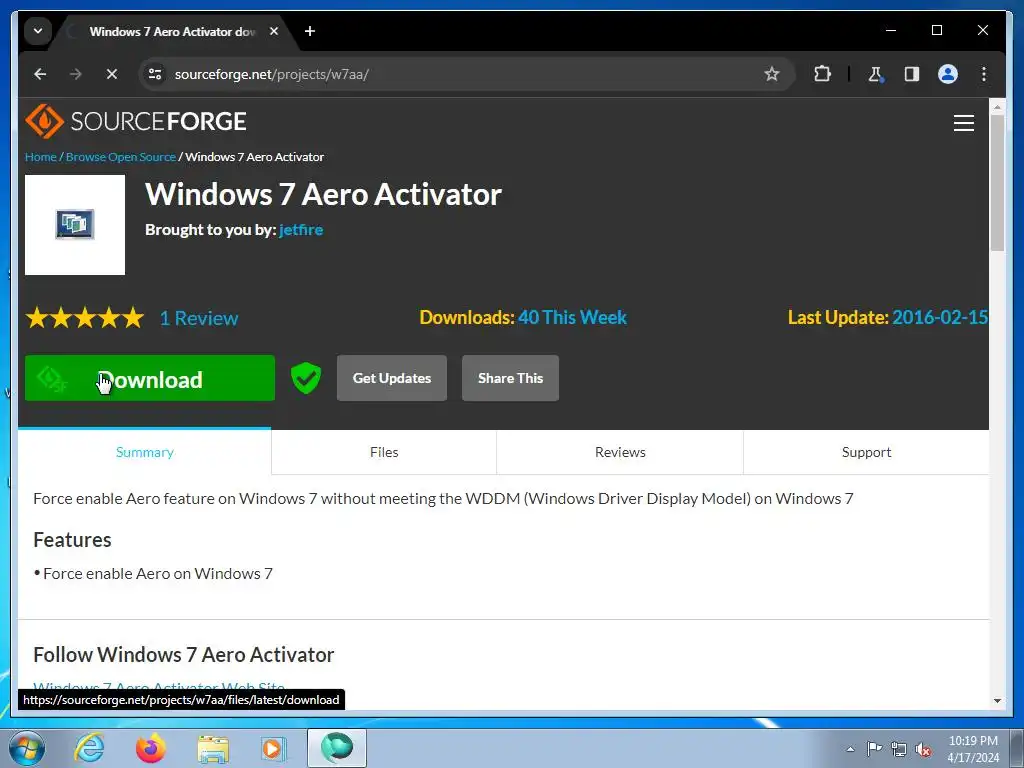Click the green shield checkmark icon
Screen dimensions: 1024x768
pos(306,378)
